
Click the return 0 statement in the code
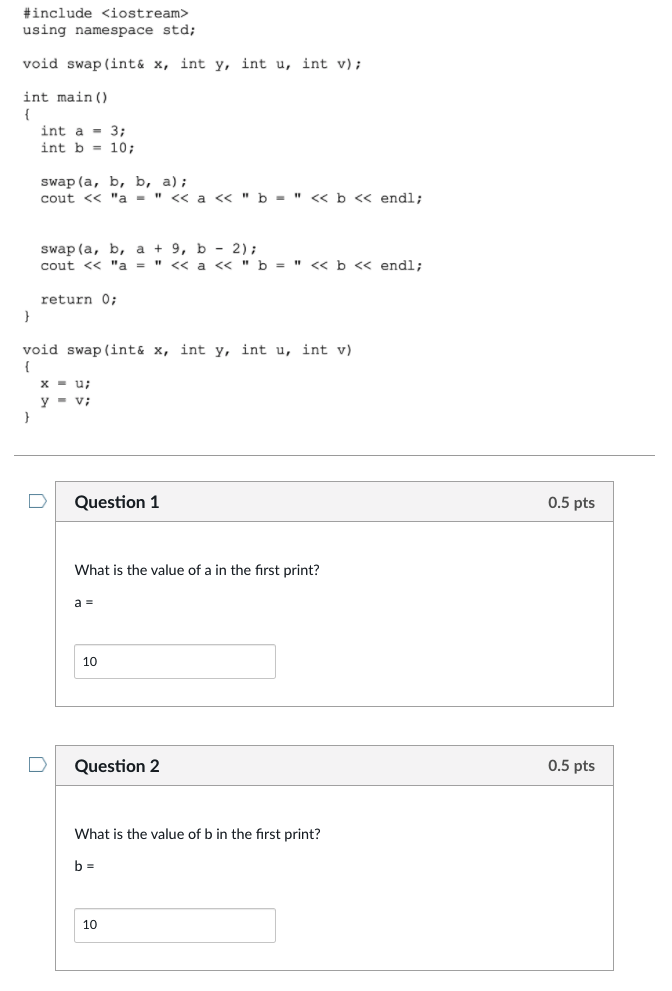(75, 299)
